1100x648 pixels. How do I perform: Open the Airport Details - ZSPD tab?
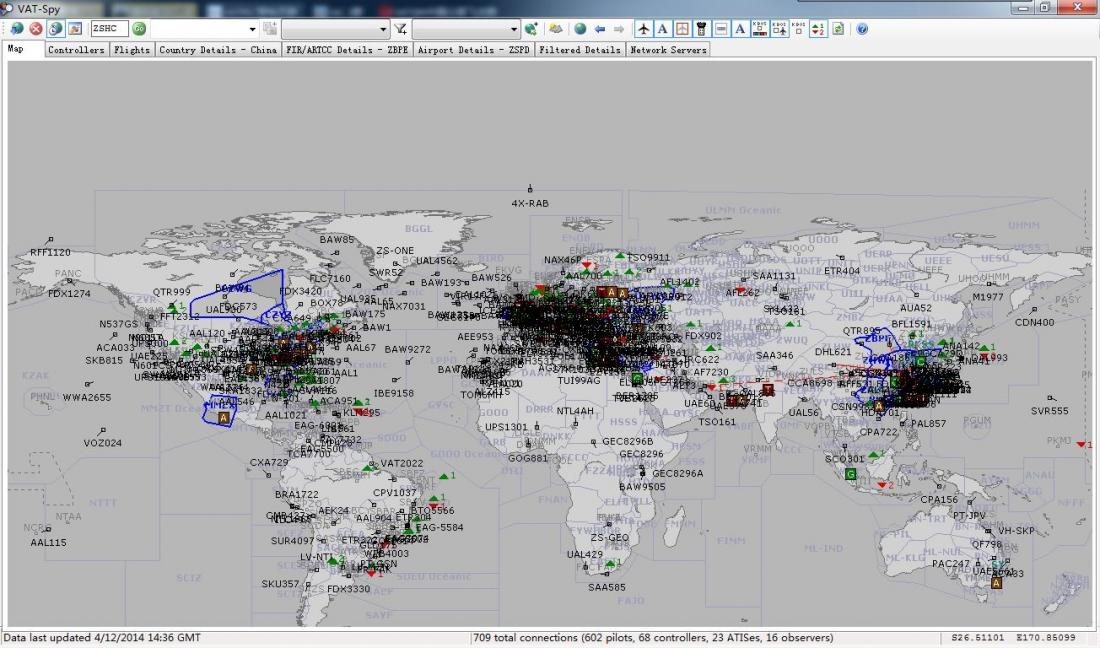[x=474, y=50]
